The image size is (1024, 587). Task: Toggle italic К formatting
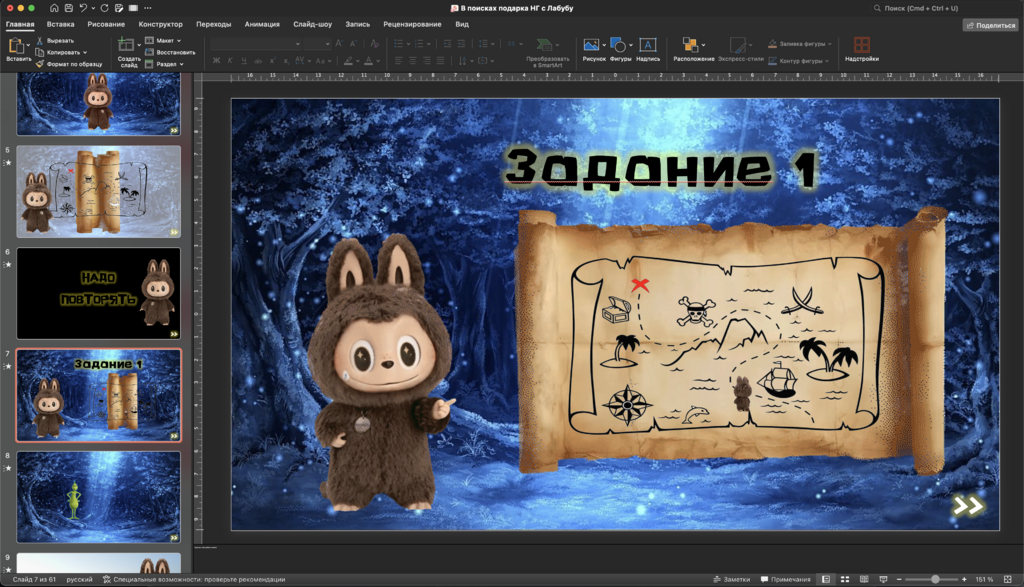coord(230,61)
